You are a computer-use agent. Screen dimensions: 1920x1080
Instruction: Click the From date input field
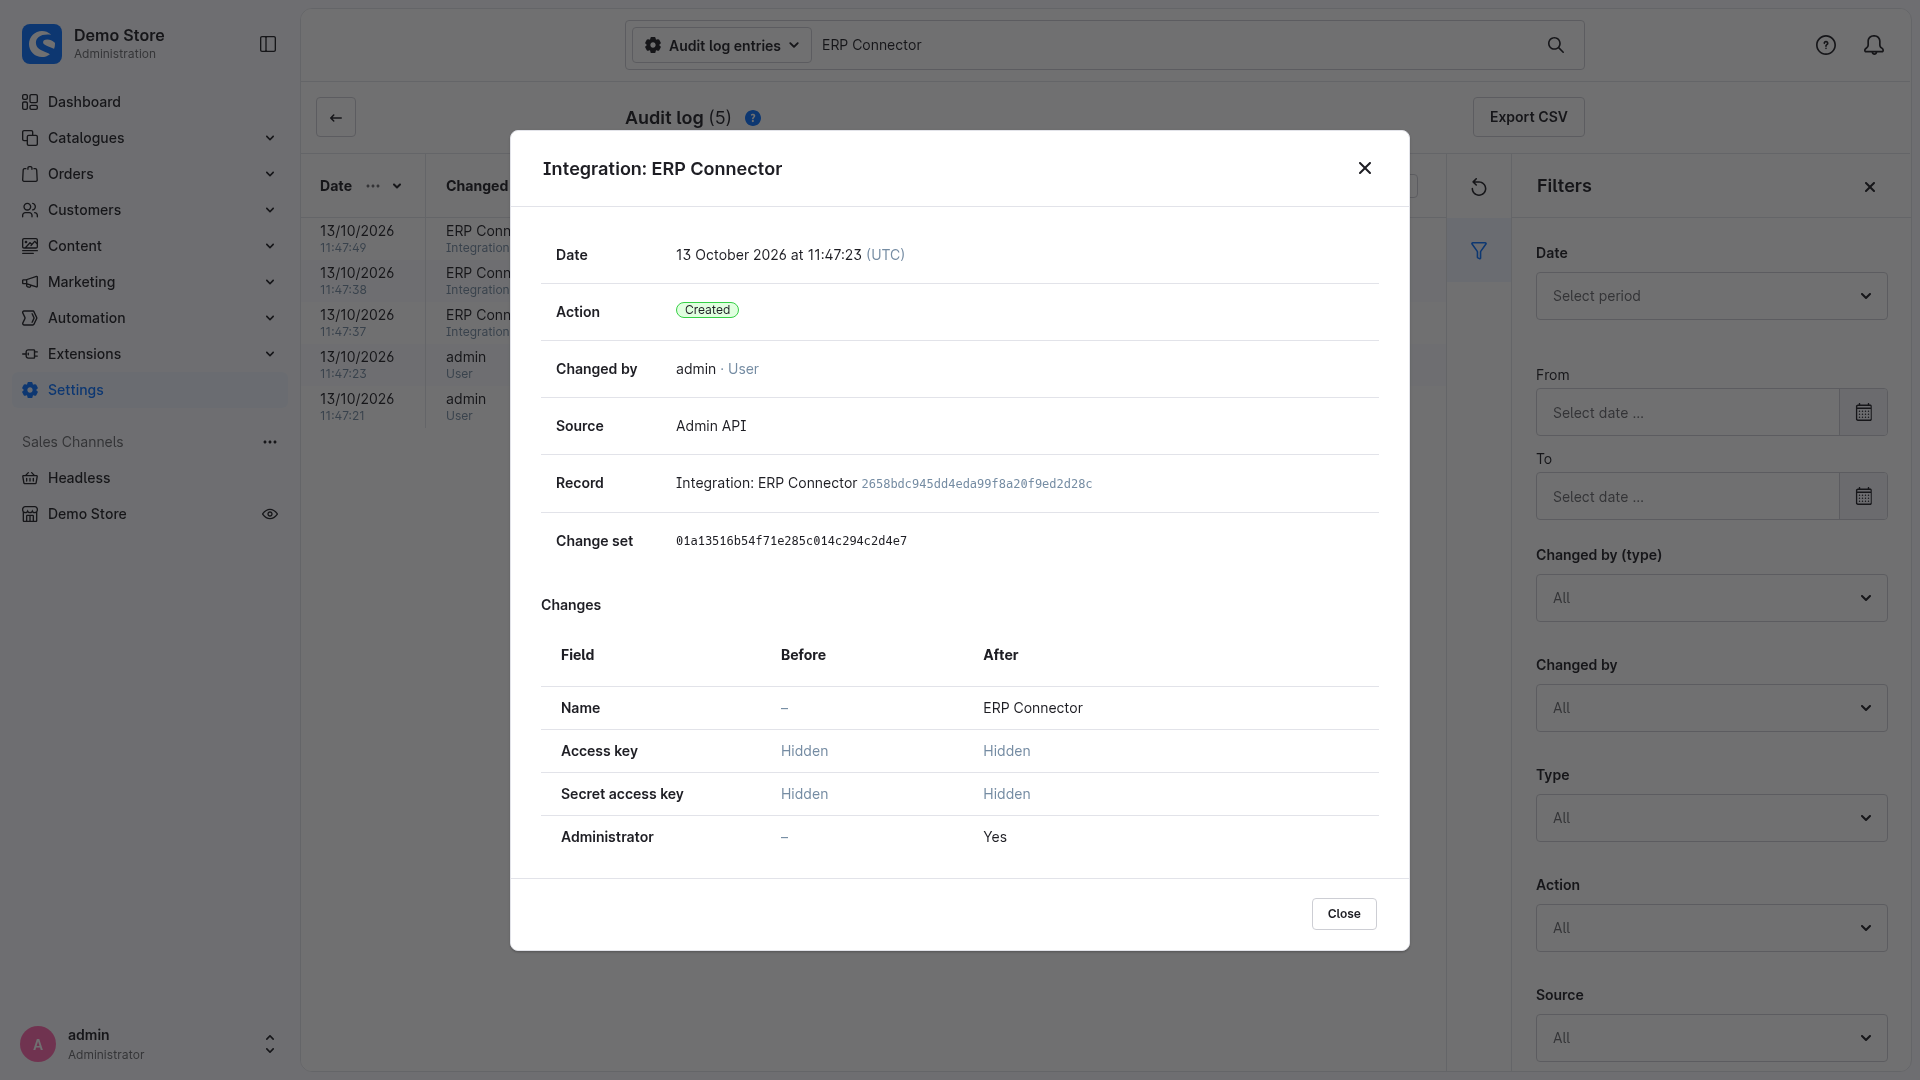(x=1688, y=412)
